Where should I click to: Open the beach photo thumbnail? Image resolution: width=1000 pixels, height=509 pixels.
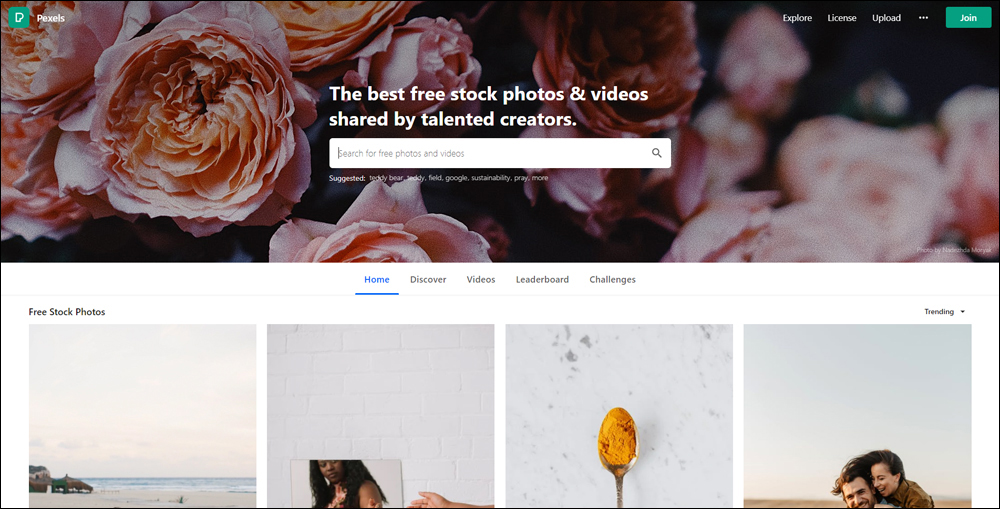click(x=142, y=416)
